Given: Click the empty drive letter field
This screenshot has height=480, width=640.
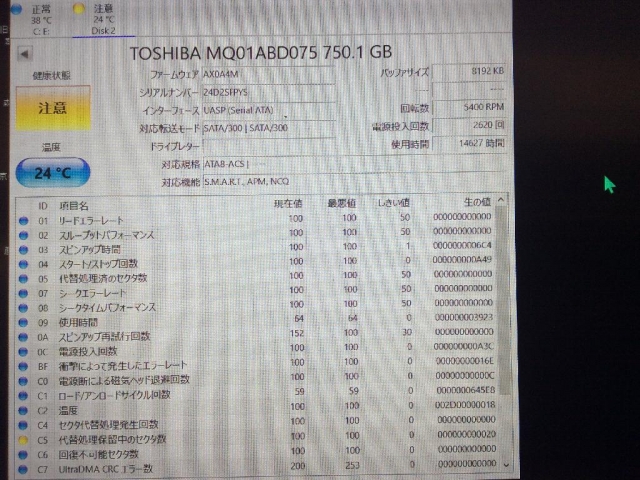Looking at the screenshot, I should [x=269, y=146].
